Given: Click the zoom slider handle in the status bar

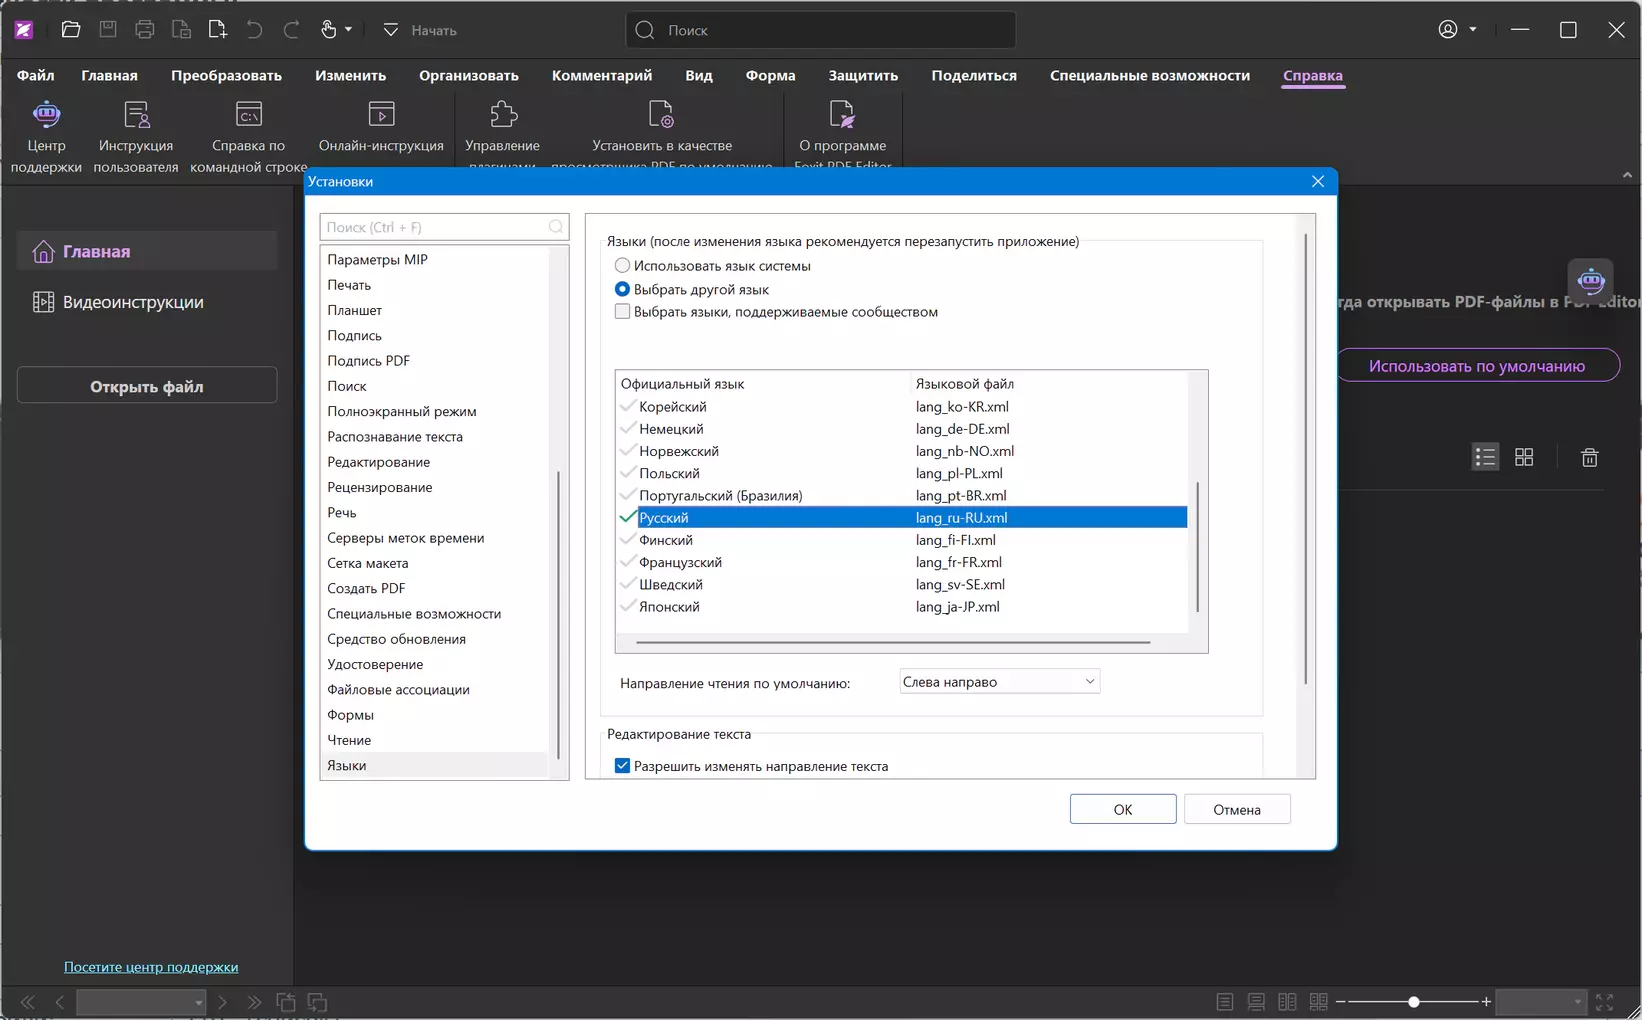Looking at the screenshot, I should coord(1414,1002).
